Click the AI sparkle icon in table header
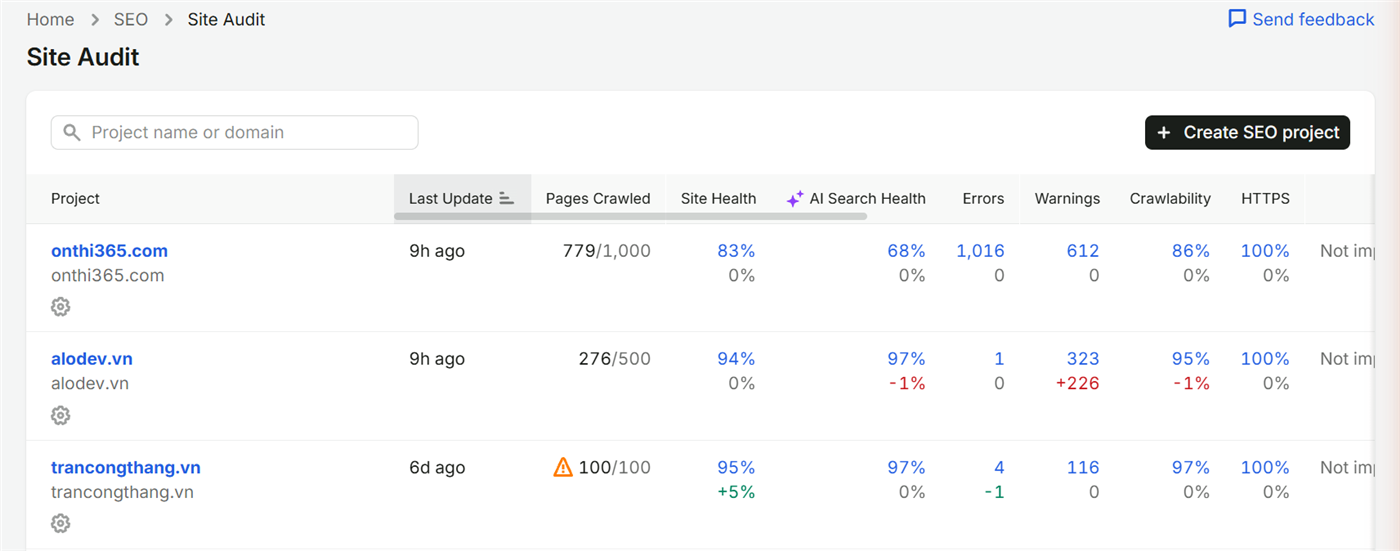The image size is (1400, 551). (x=795, y=199)
